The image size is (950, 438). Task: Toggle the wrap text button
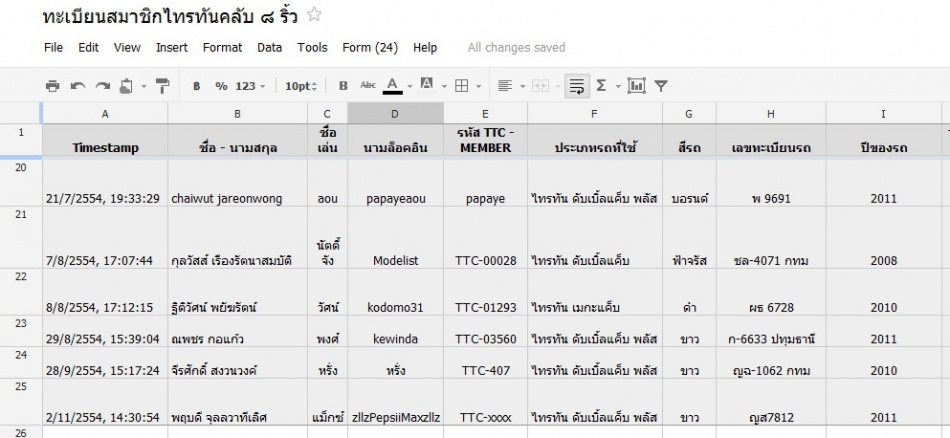pos(577,86)
